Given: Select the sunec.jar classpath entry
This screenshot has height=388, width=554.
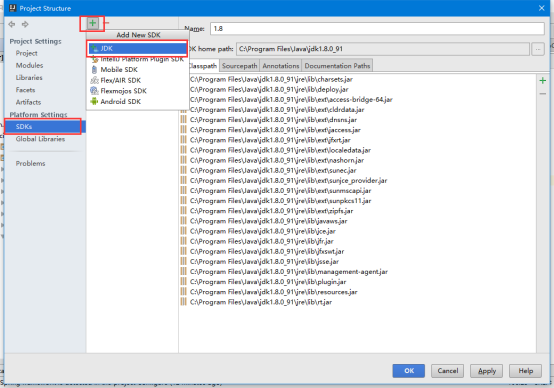Looking at the screenshot, I should click(273, 170).
